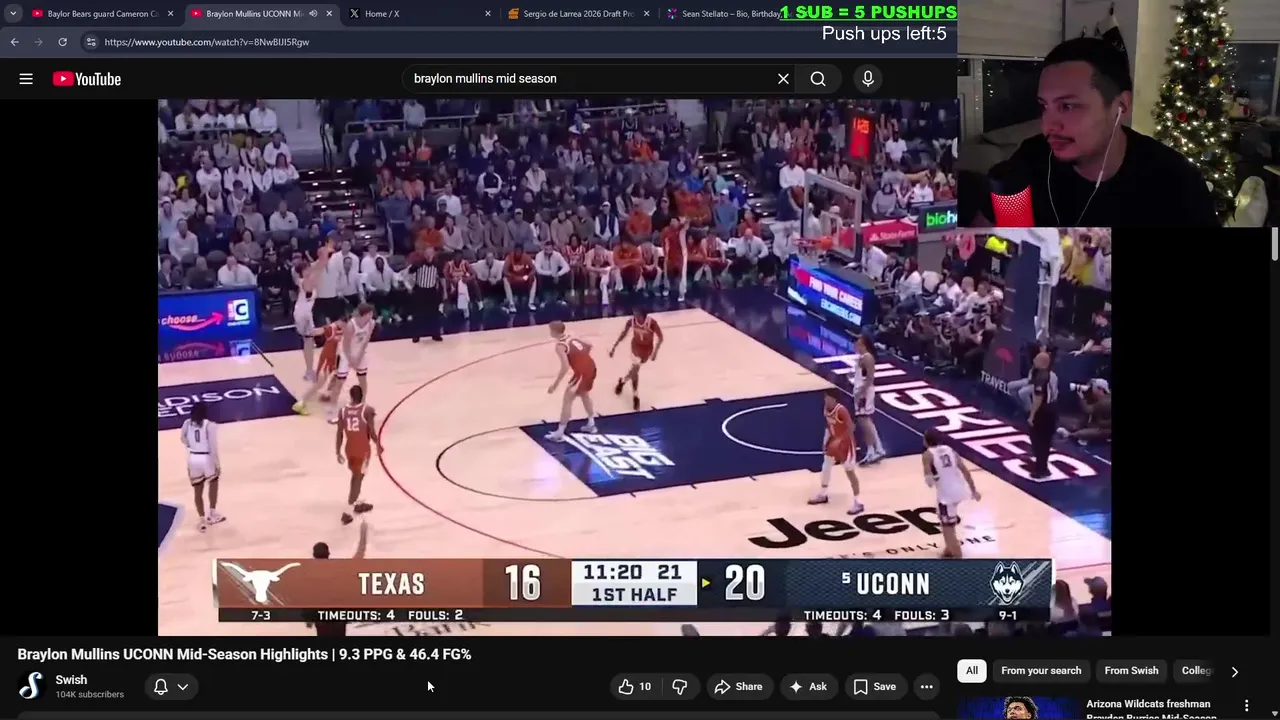Open the YouTube hamburger guide menu
The image size is (1280, 720).
pos(26,79)
